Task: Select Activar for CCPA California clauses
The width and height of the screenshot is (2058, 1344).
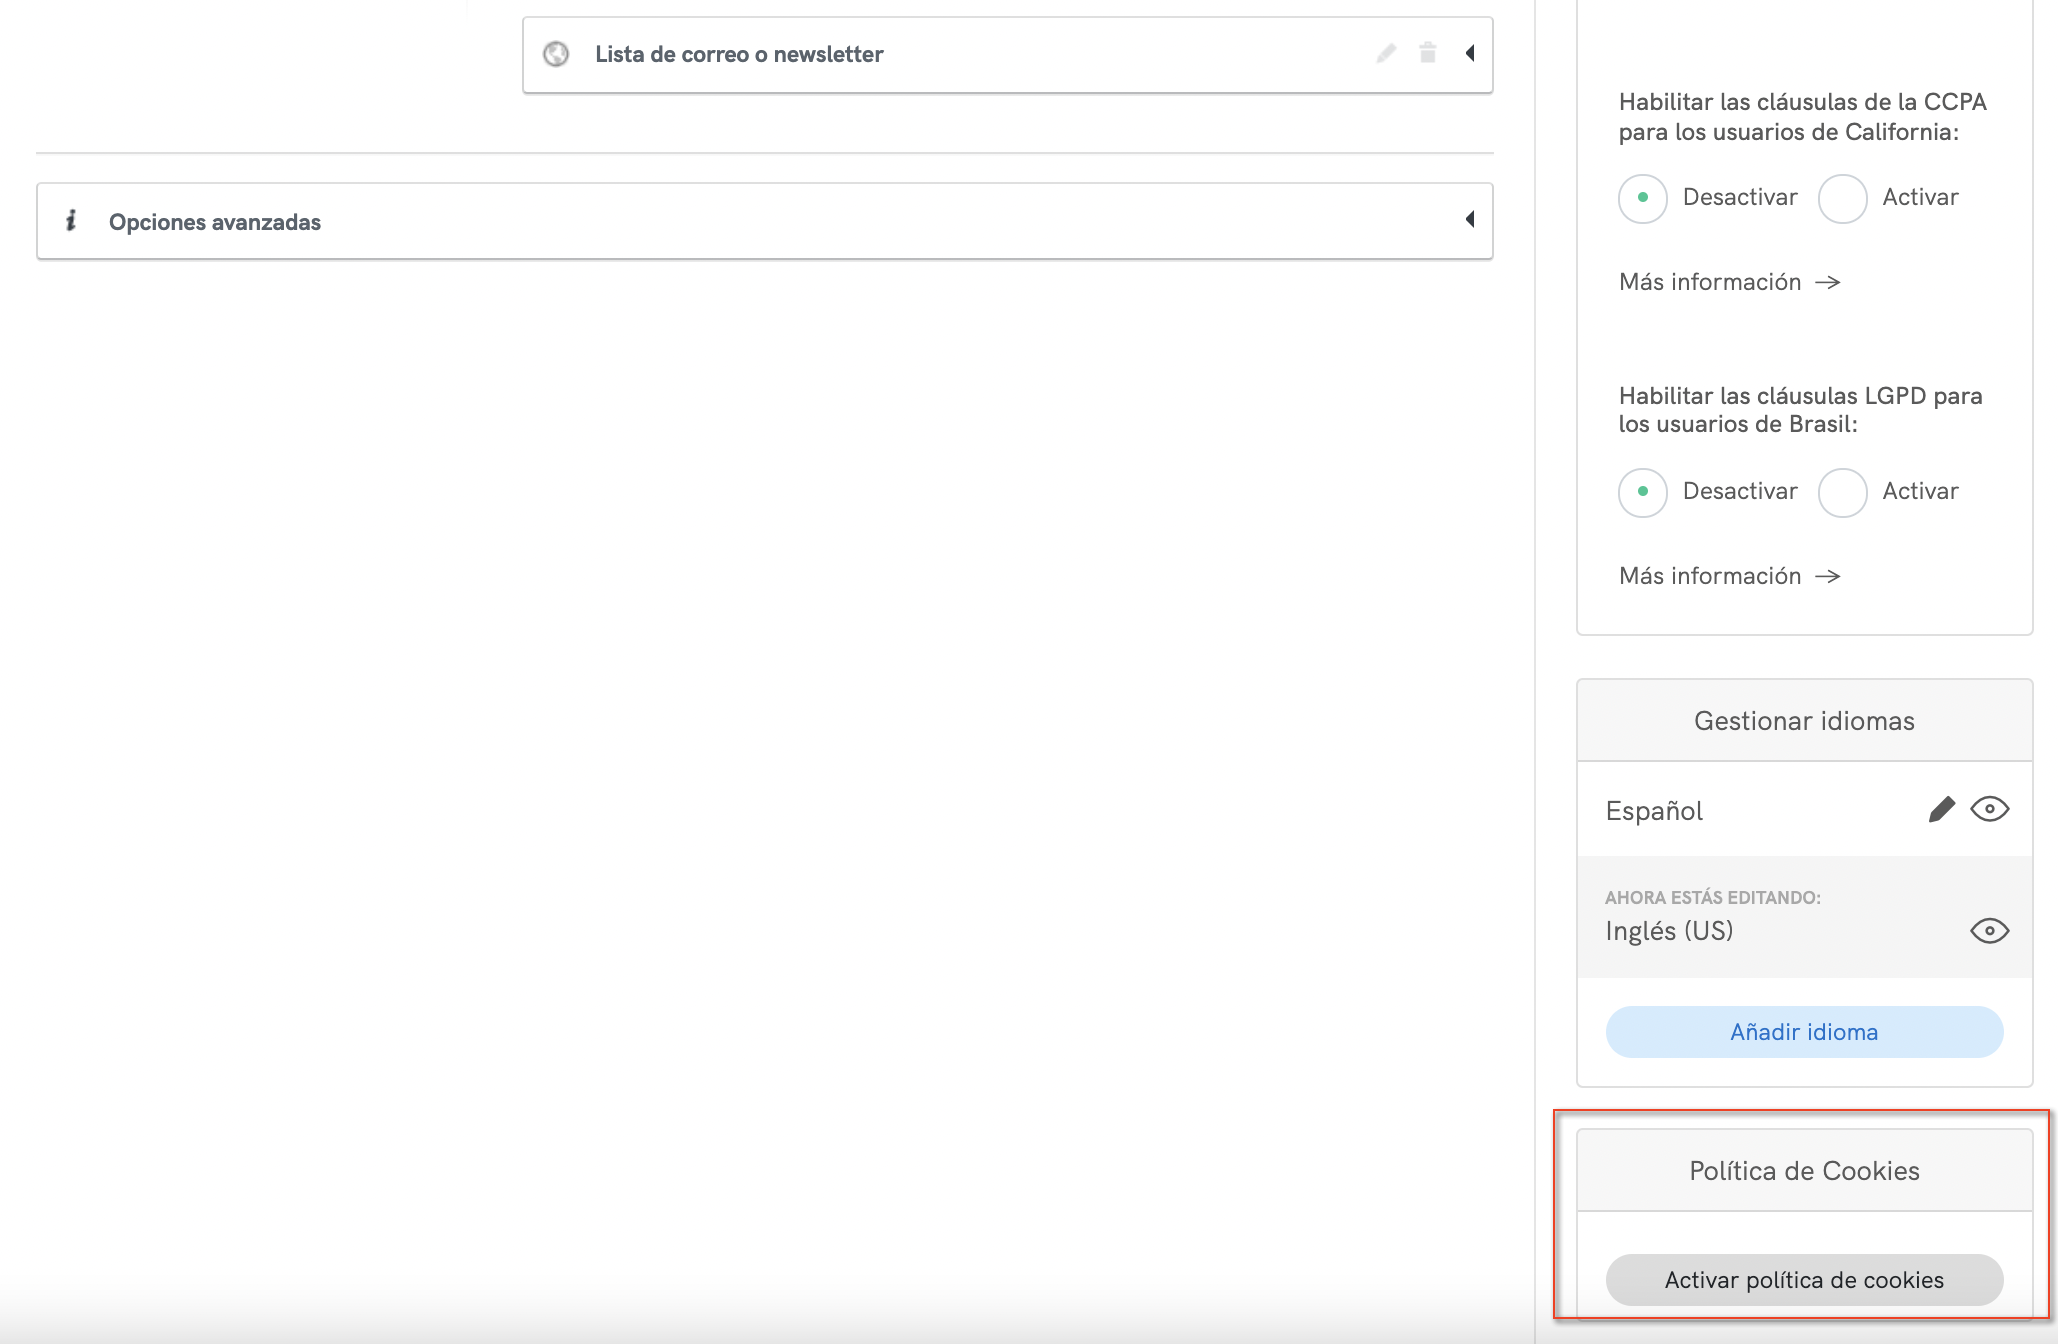Action: click(1842, 198)
